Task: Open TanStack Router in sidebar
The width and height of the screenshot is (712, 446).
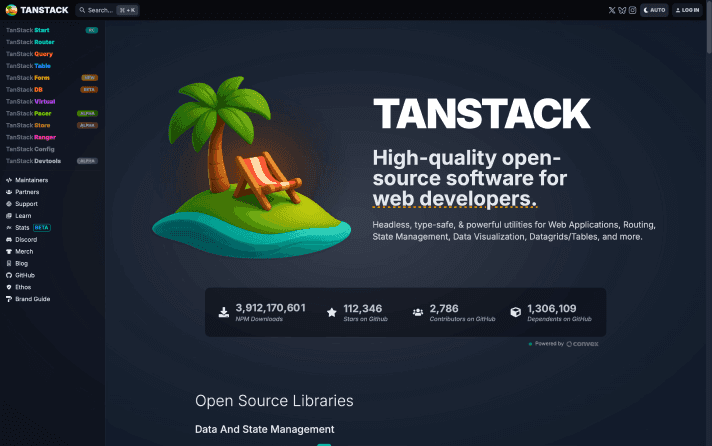Action: 30,42
